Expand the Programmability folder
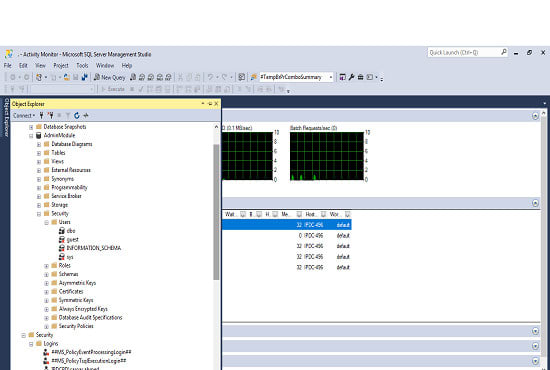Image resolution: width=550 pixels, height=370 pixels. (39, 188)
